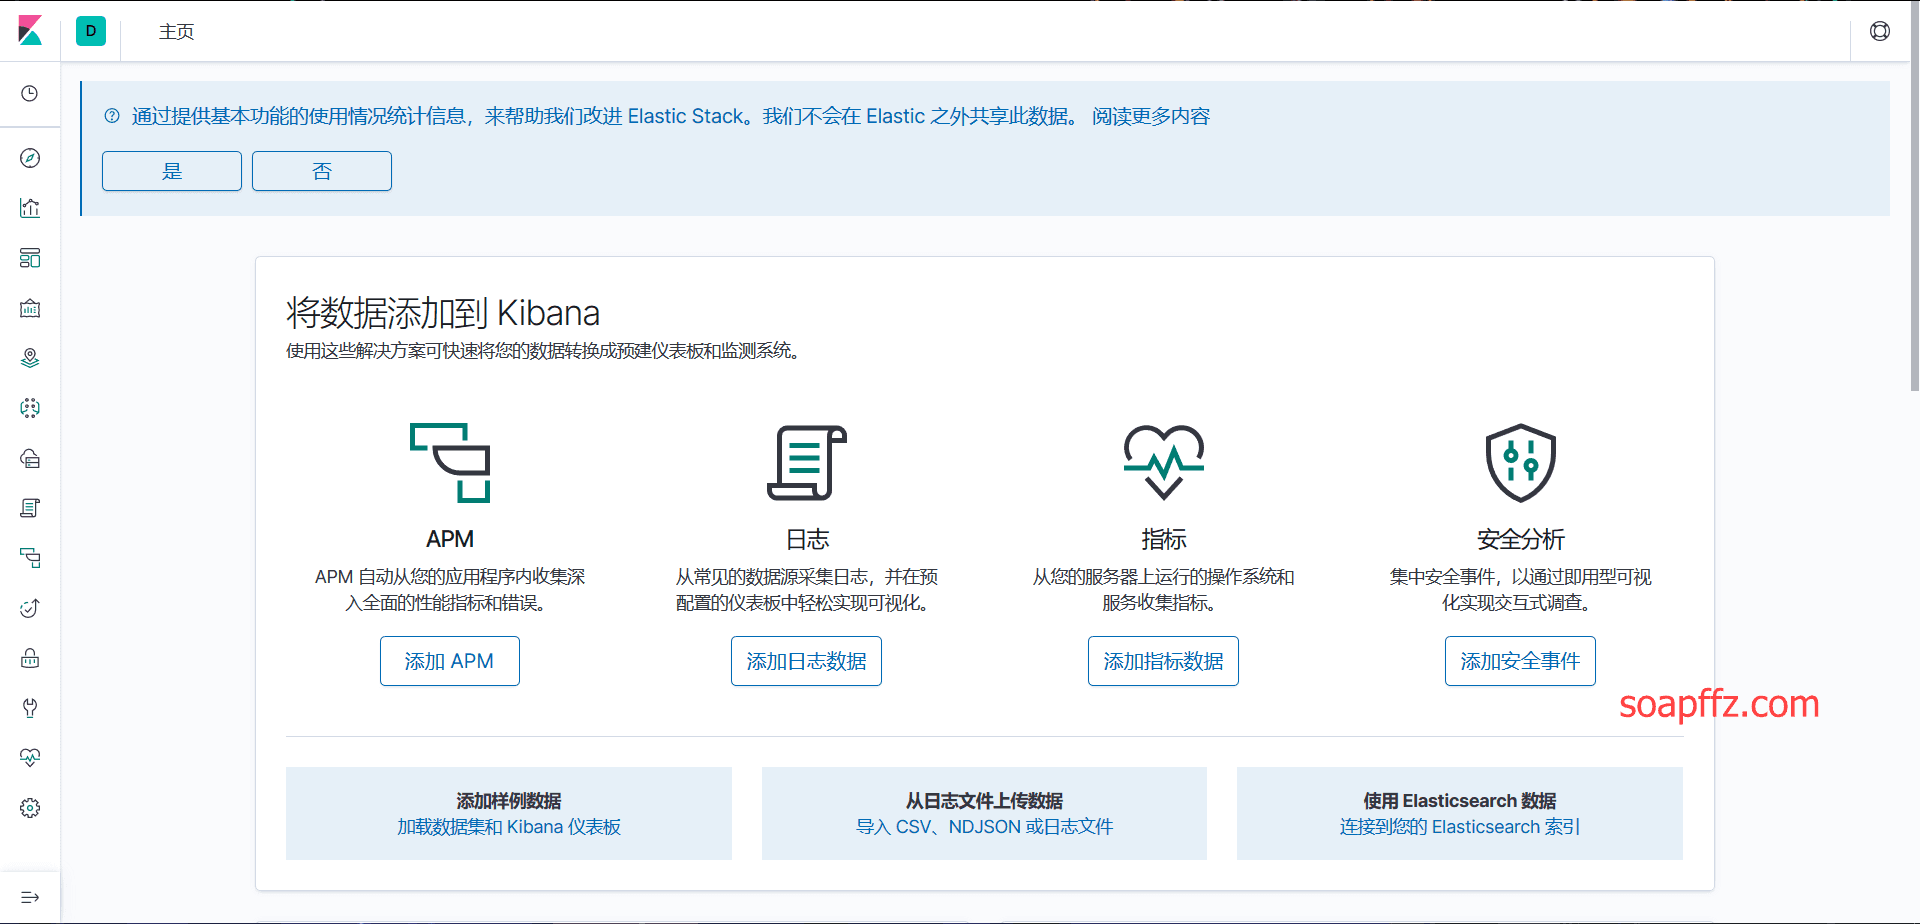The image size is (1920, 924).
Task: Click the 使用 Elasticsearch 数据 card title
Action: coord(1460,801)
